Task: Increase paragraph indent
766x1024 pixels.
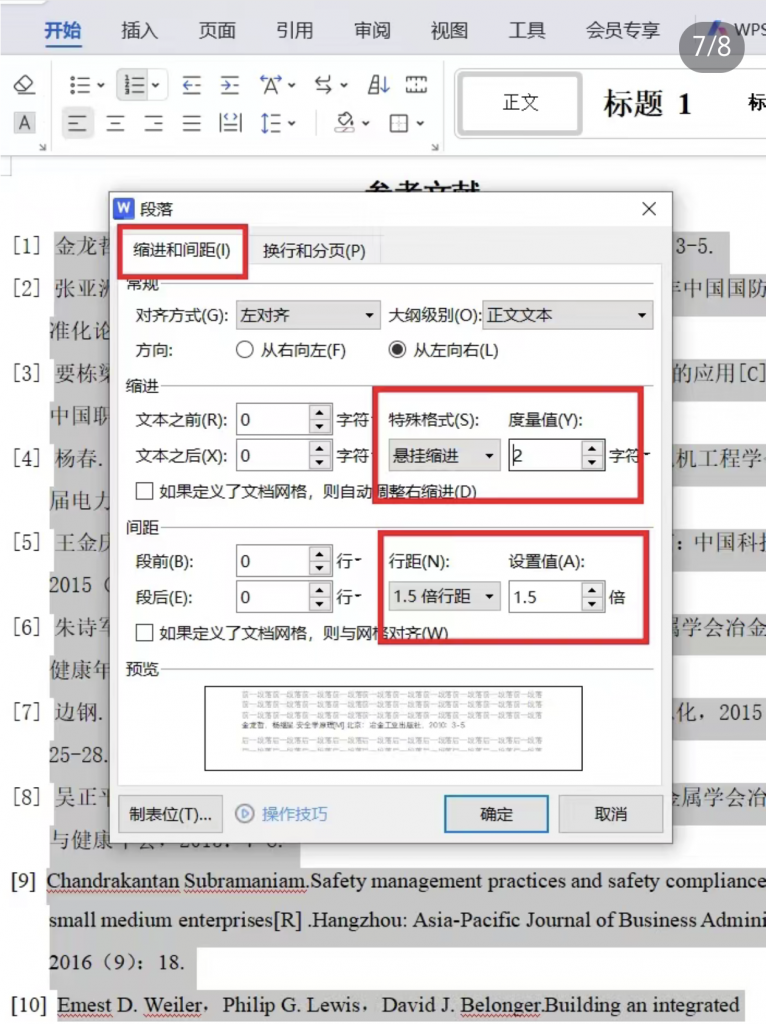Action: (229, 85)
